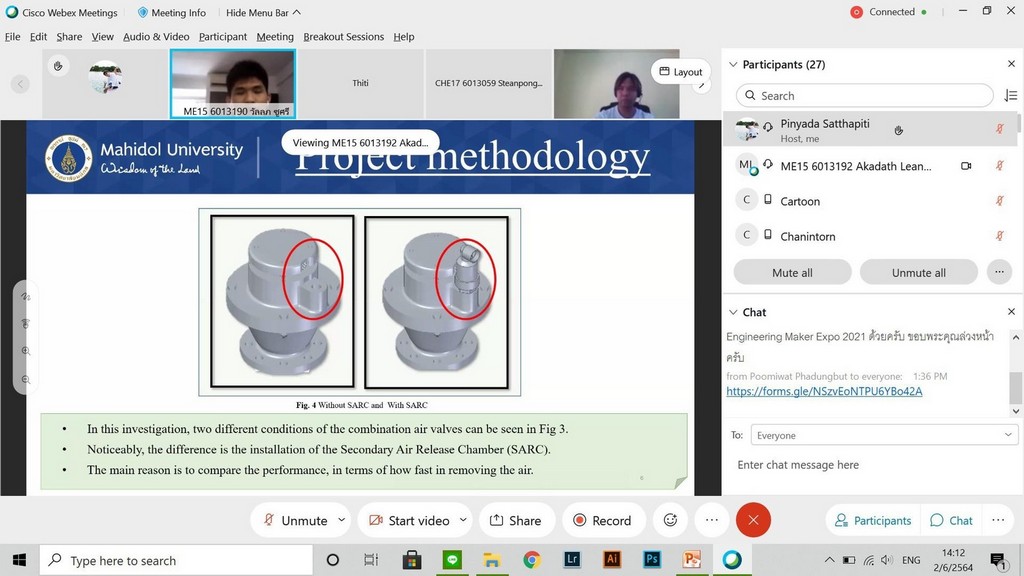Click the emoji reactions icon
The height and width of the screenshot is (576, 1024).
pos(671,520)
